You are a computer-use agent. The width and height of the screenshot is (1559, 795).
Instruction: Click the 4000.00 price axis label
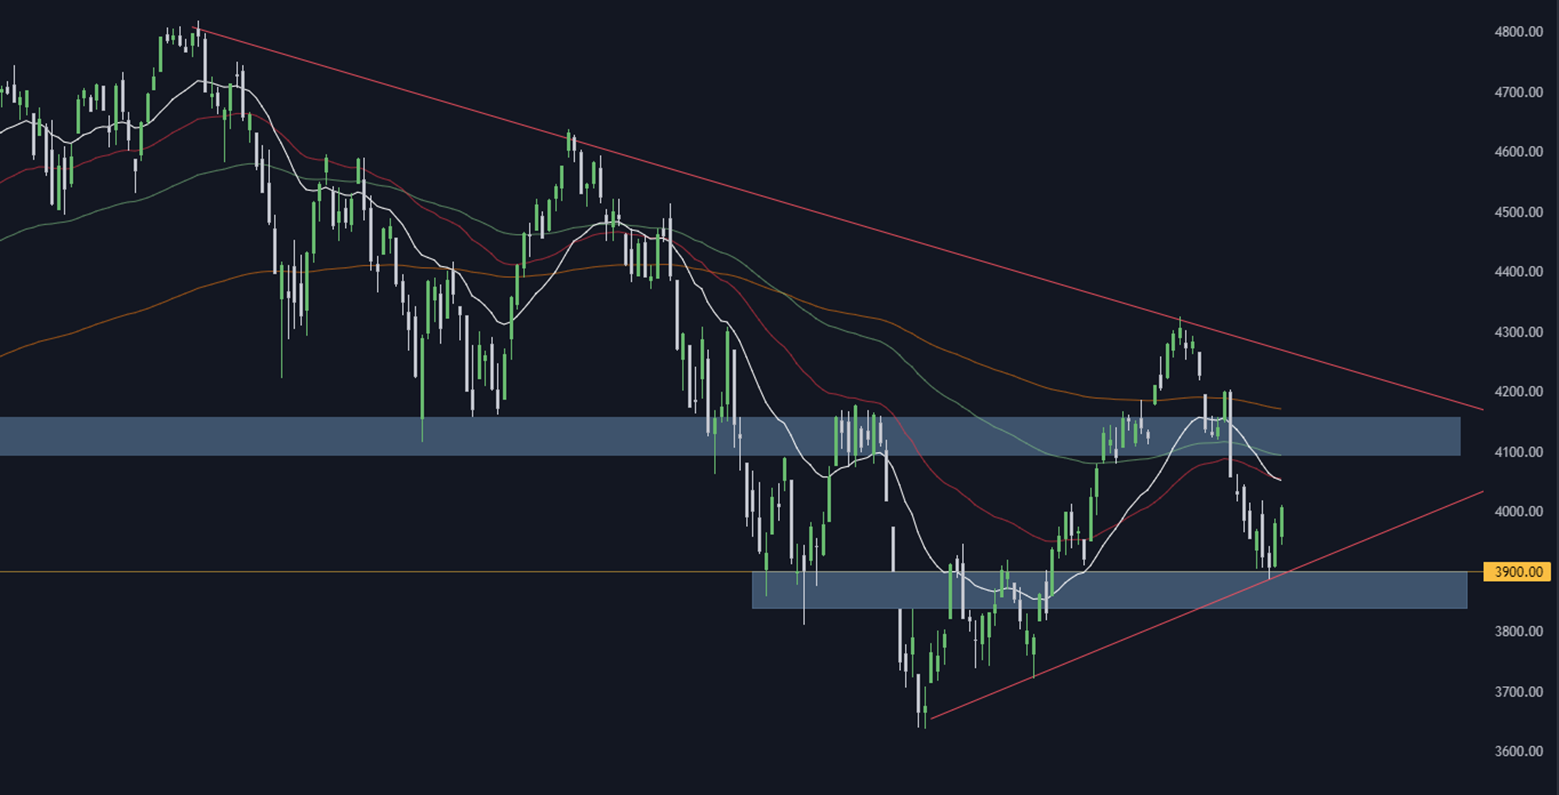pyautogui.click(x=1519, y=512)
